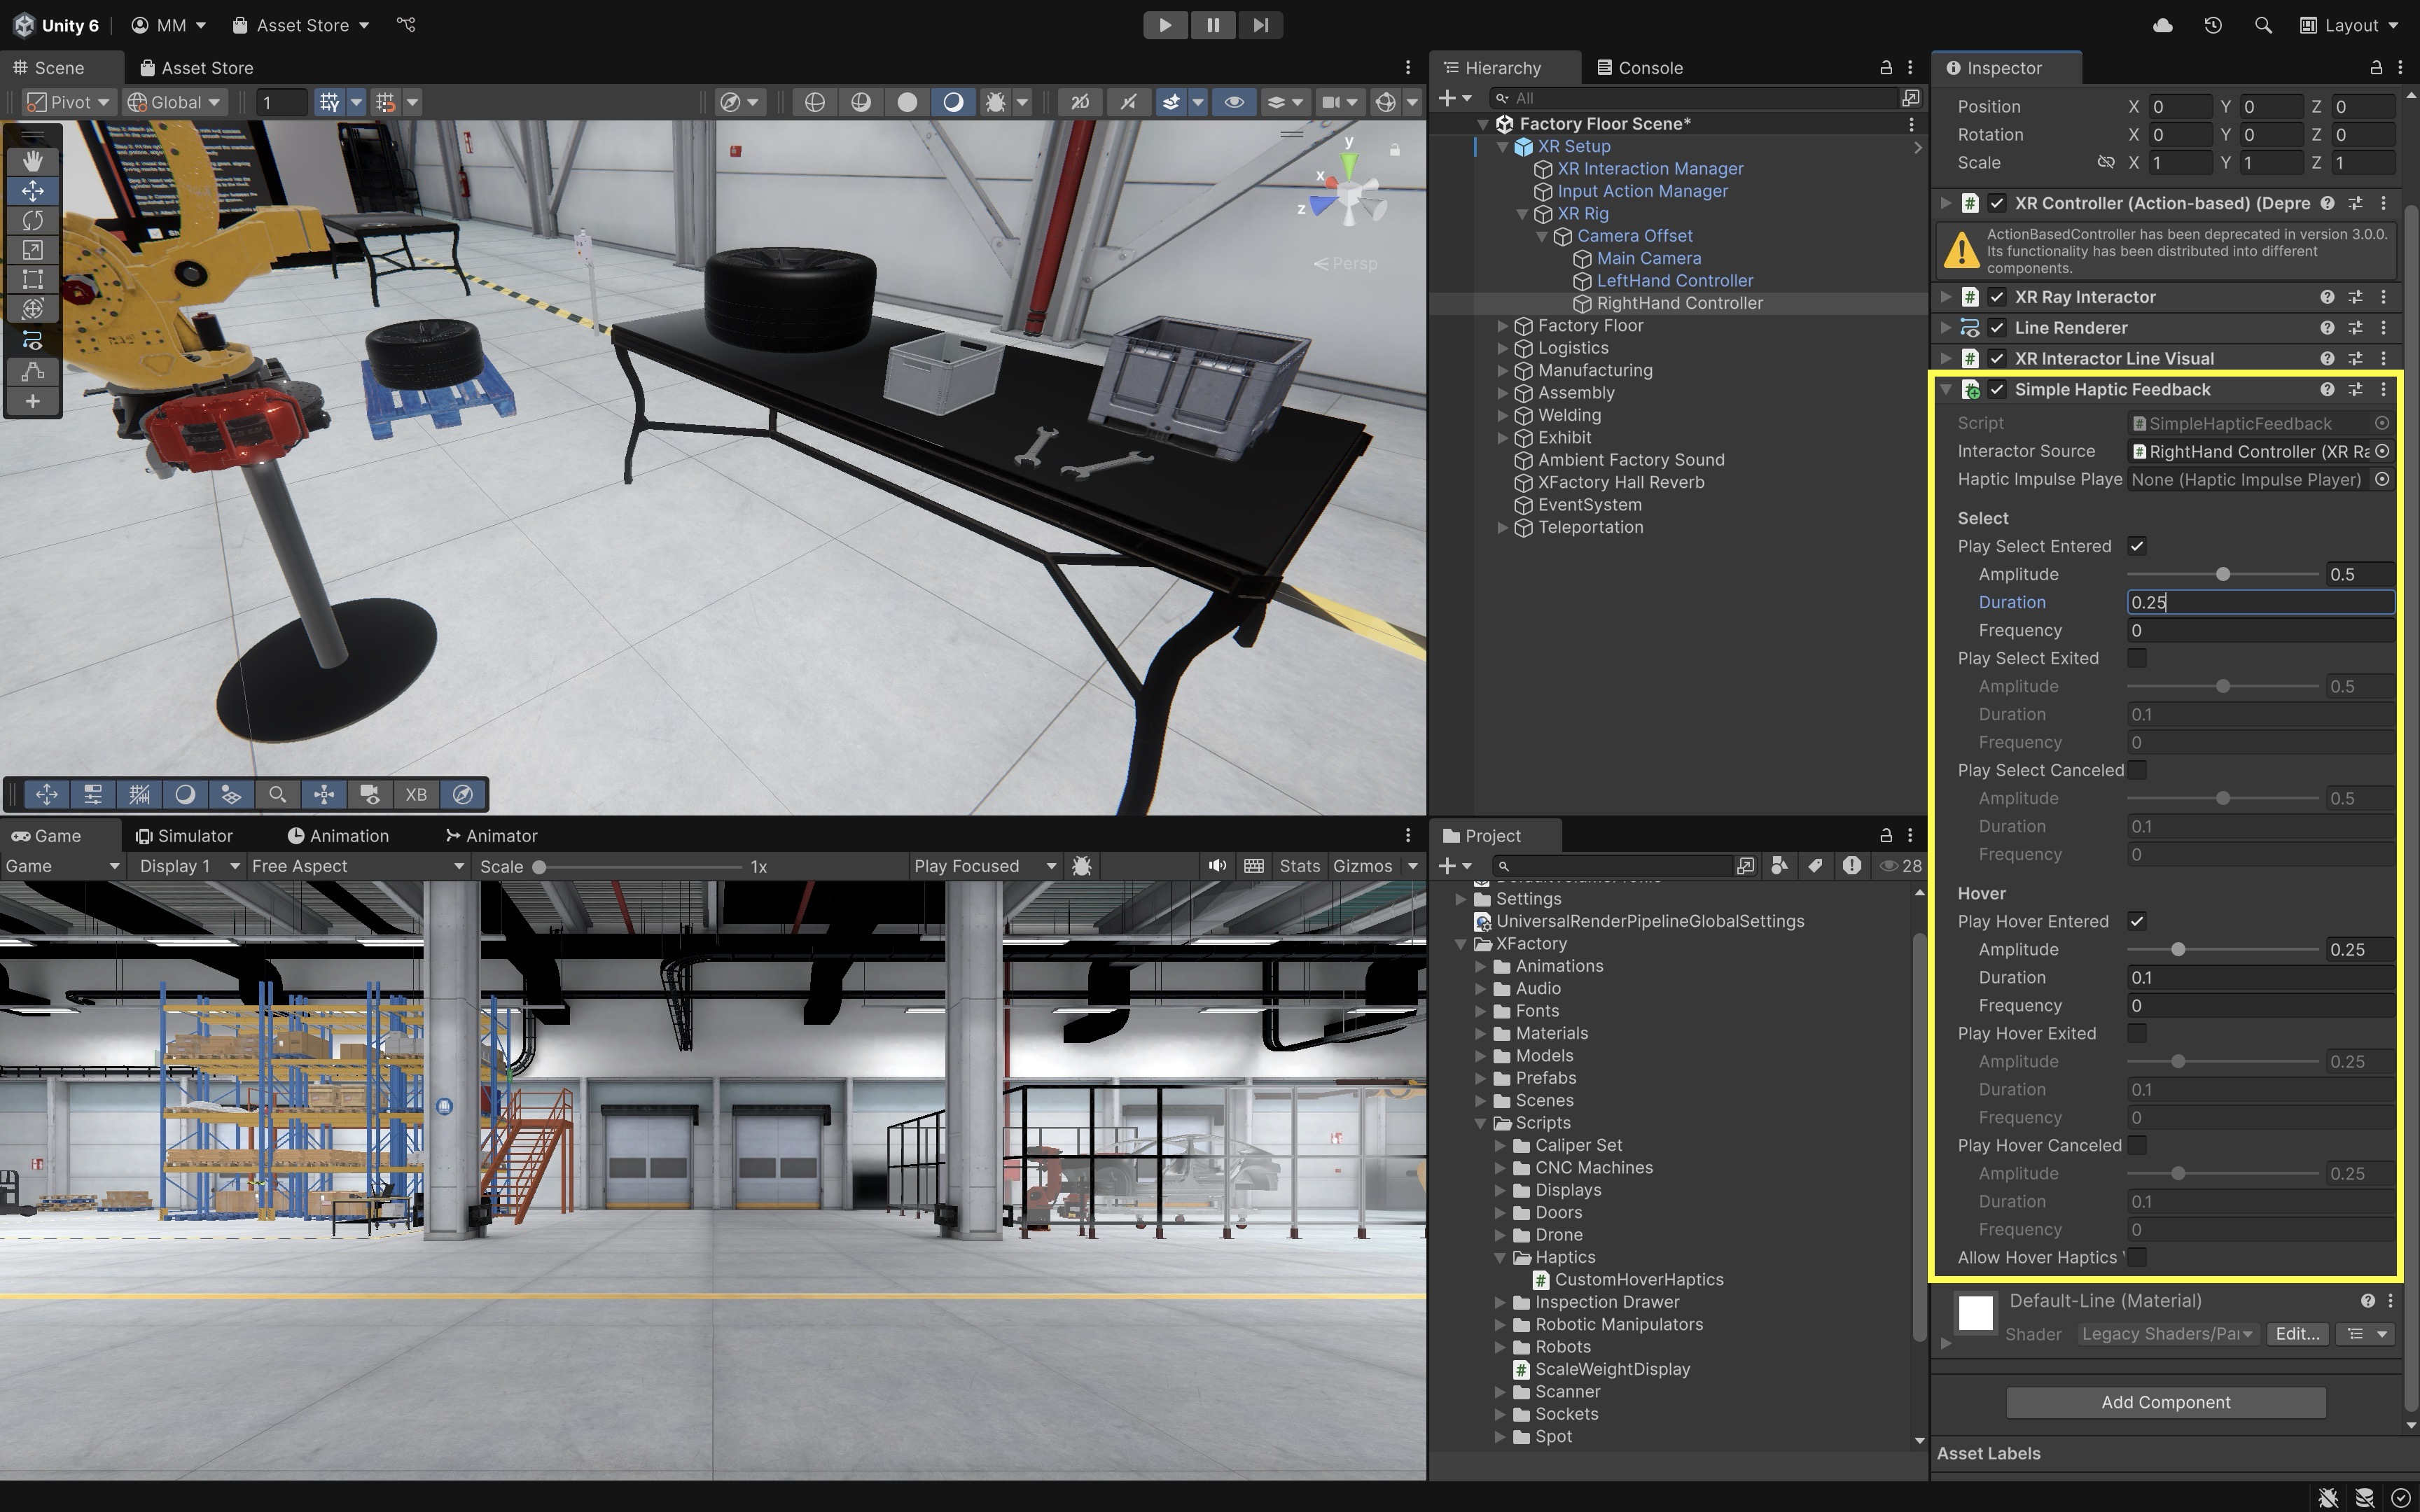
Task: Open the global Search icon
Action: coord(2263,25)
